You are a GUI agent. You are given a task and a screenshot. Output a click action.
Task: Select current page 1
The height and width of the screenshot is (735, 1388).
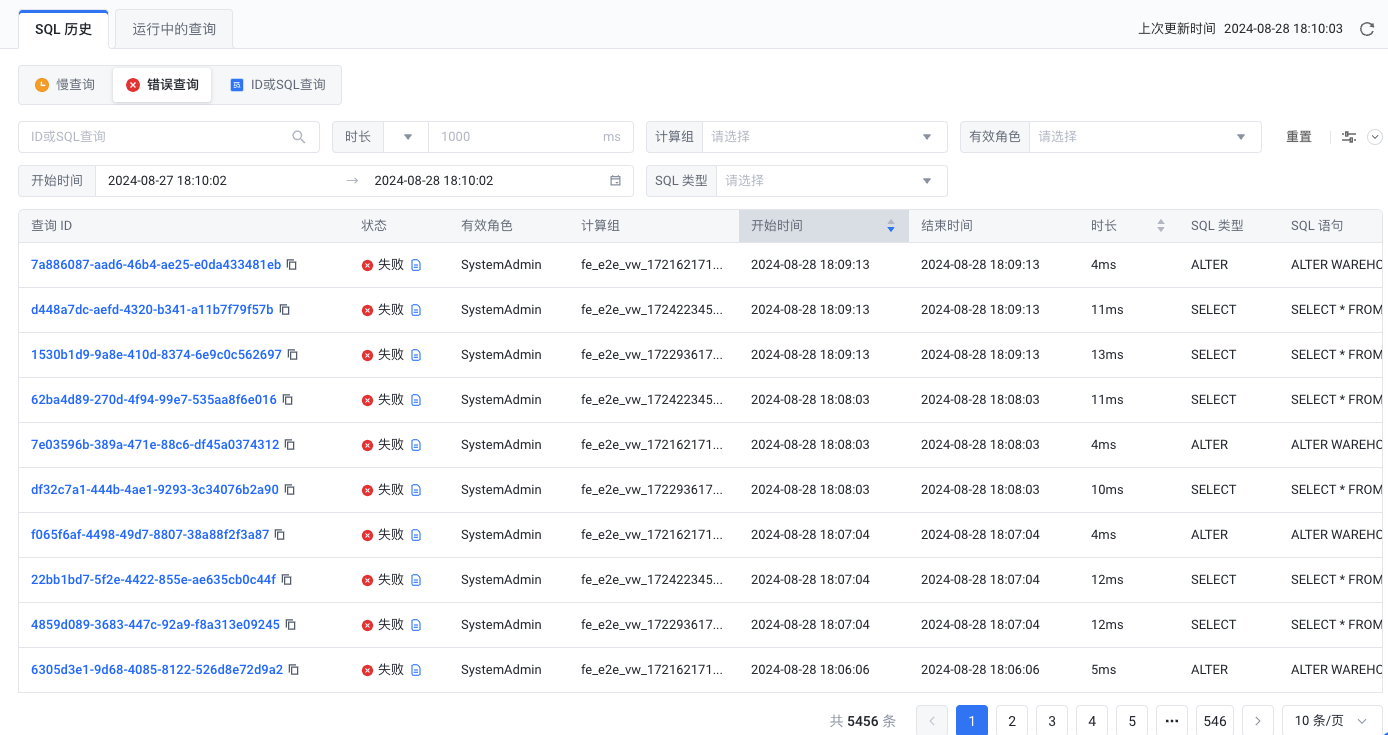pyautogui.click(x=972, y=721)
